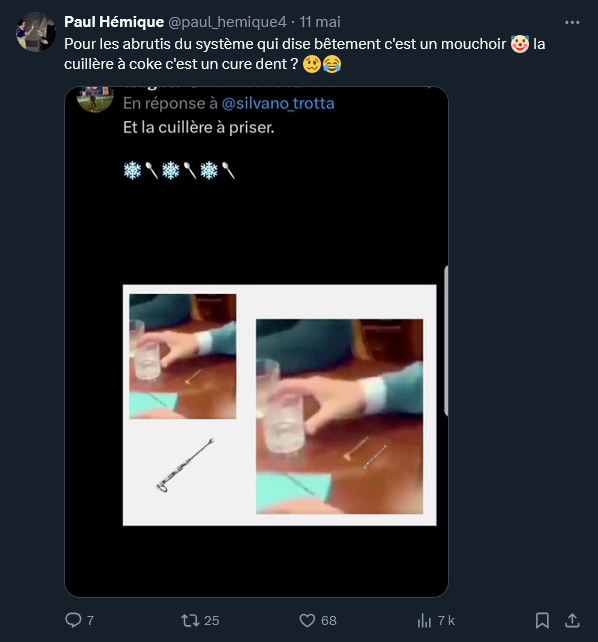This screenshot has height=642, width=598.
Task: Like the tweet with the heart icon
Action: 307,620
